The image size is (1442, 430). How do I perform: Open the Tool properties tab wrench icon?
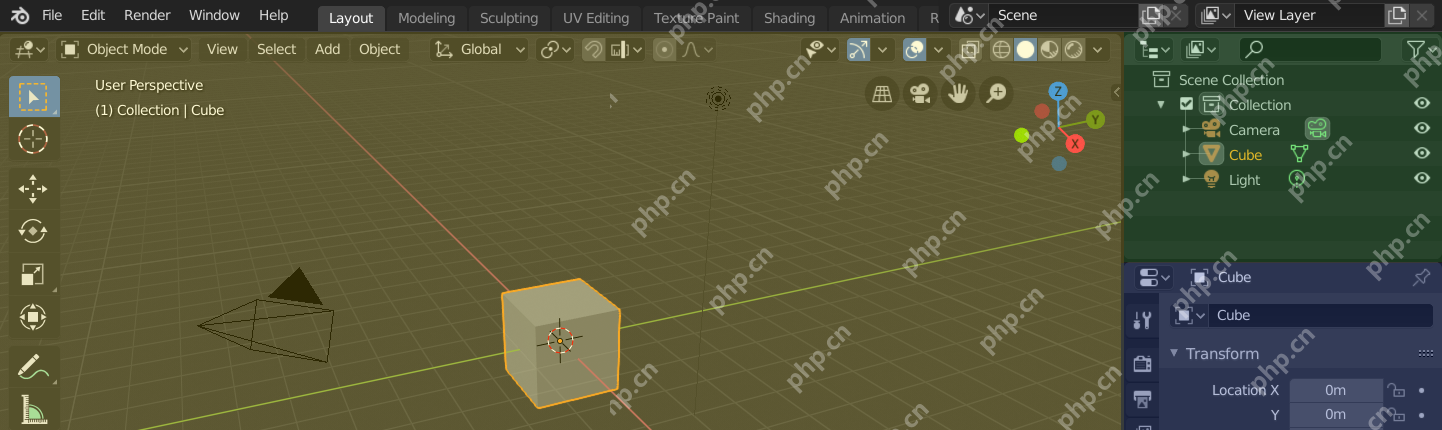tap(1142, 320)
